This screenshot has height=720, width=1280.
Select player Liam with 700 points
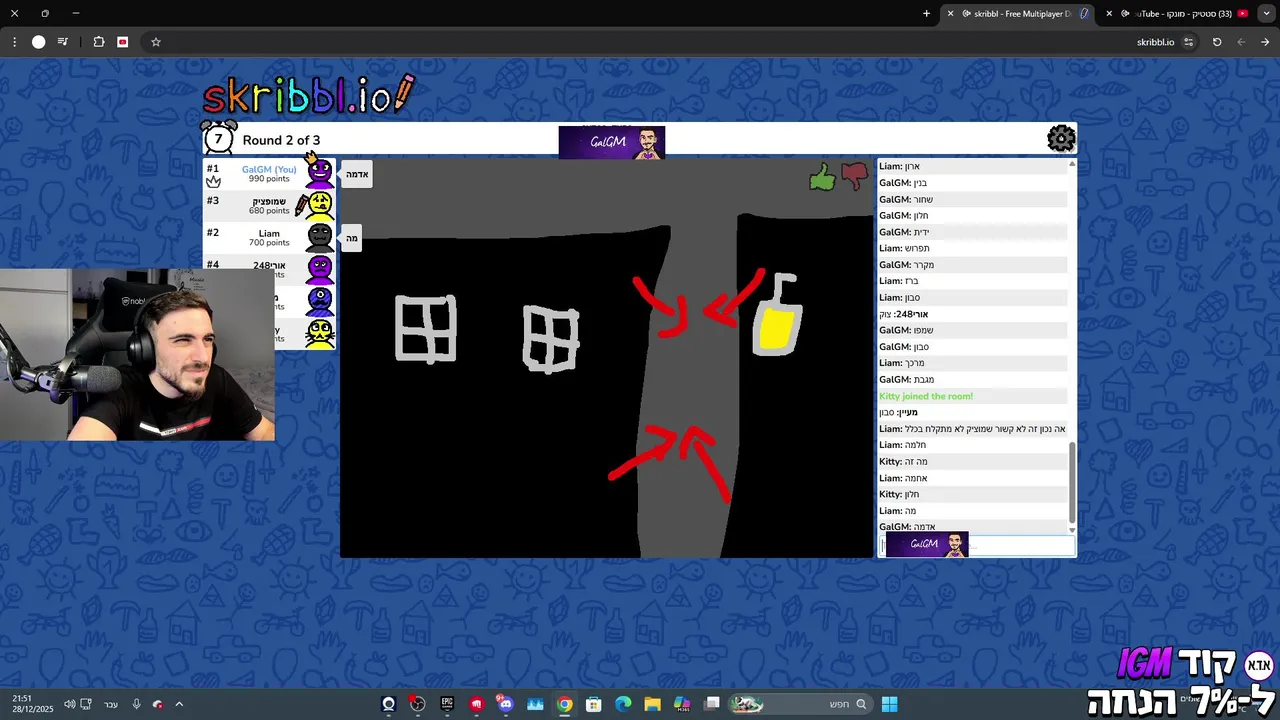[269, 237]
